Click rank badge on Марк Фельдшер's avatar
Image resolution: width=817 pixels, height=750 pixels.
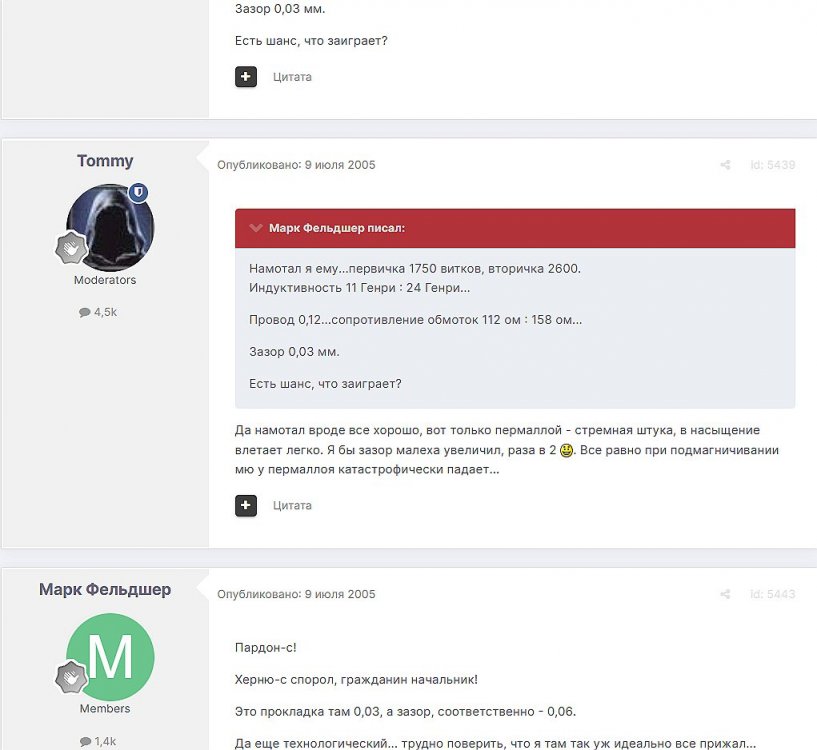(71, 677)
